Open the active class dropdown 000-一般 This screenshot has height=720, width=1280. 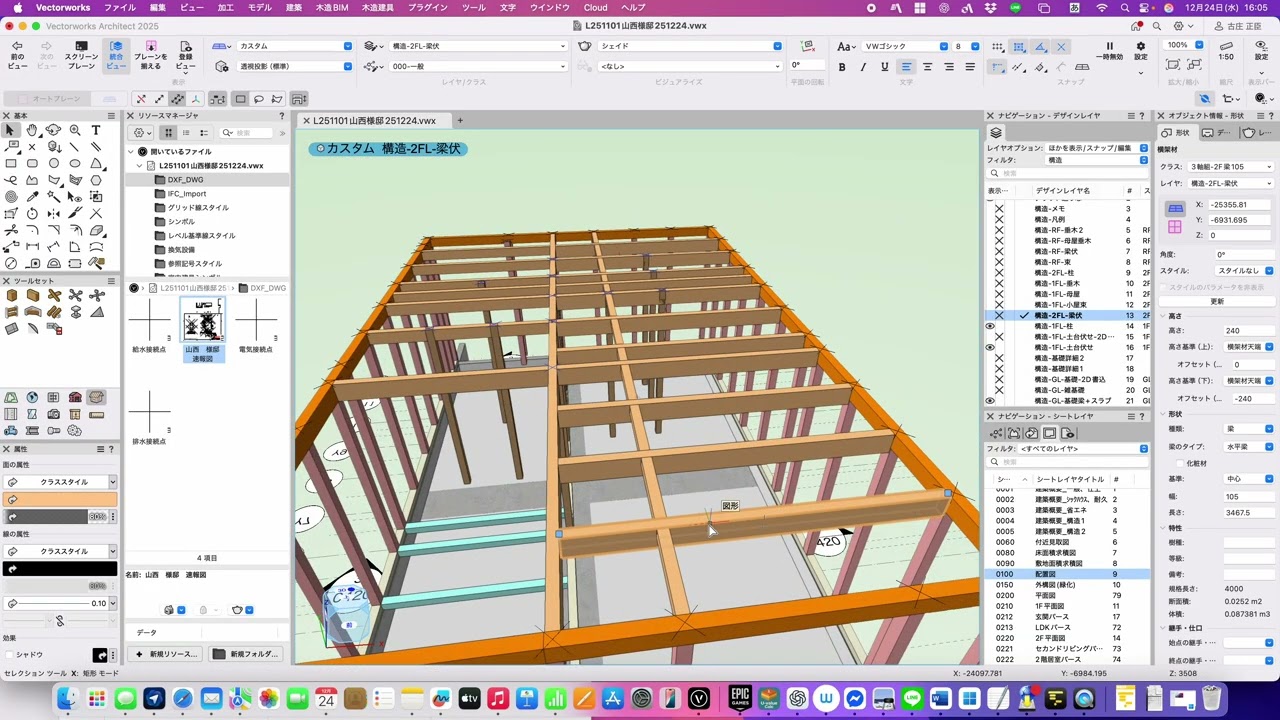[478, 66]
